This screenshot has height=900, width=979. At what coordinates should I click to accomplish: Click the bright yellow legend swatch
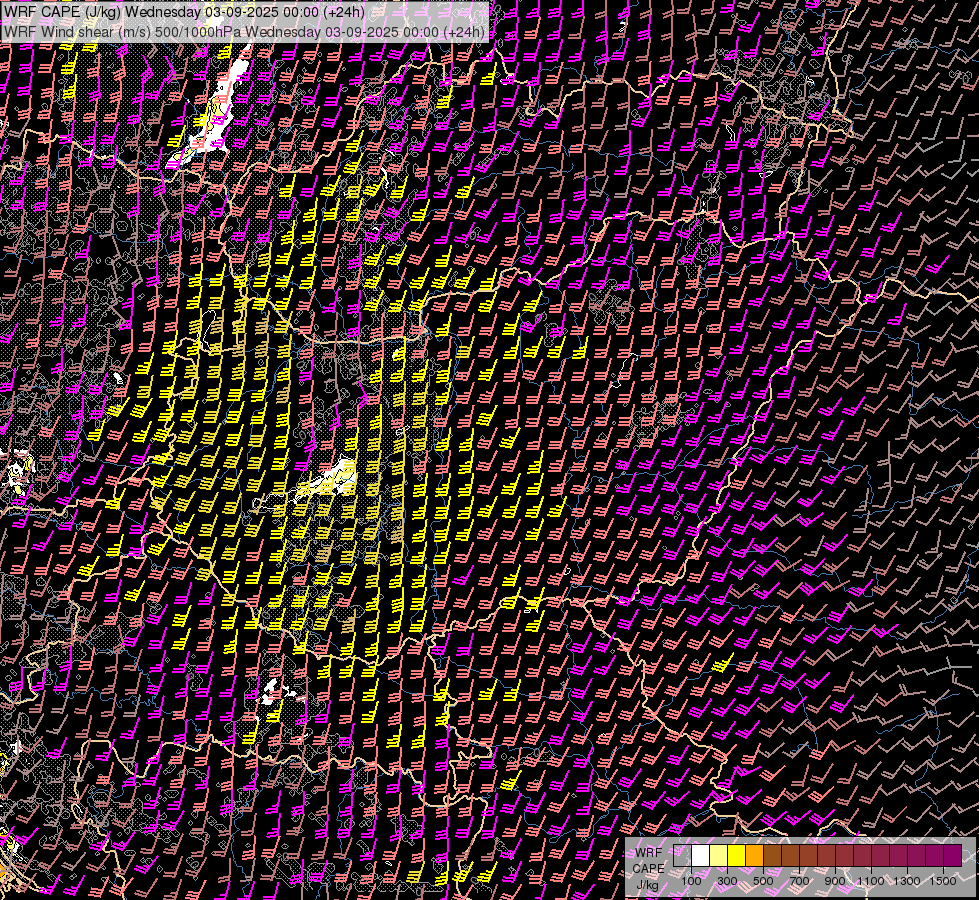[737, 855]
